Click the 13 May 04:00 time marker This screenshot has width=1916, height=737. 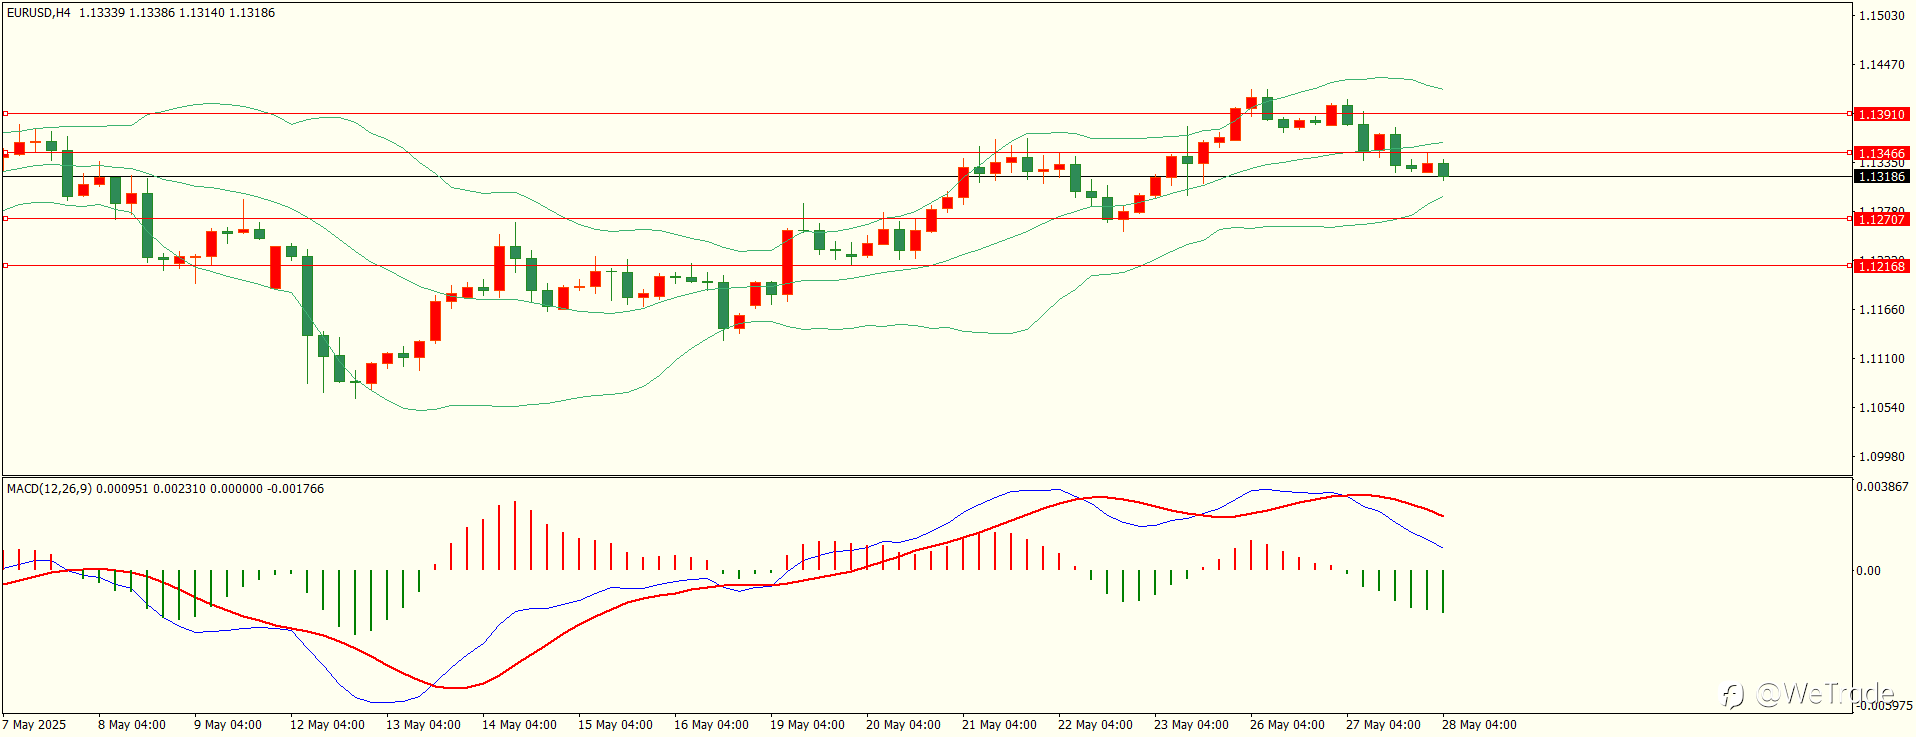pyautogui.click(x=423, y=725)
